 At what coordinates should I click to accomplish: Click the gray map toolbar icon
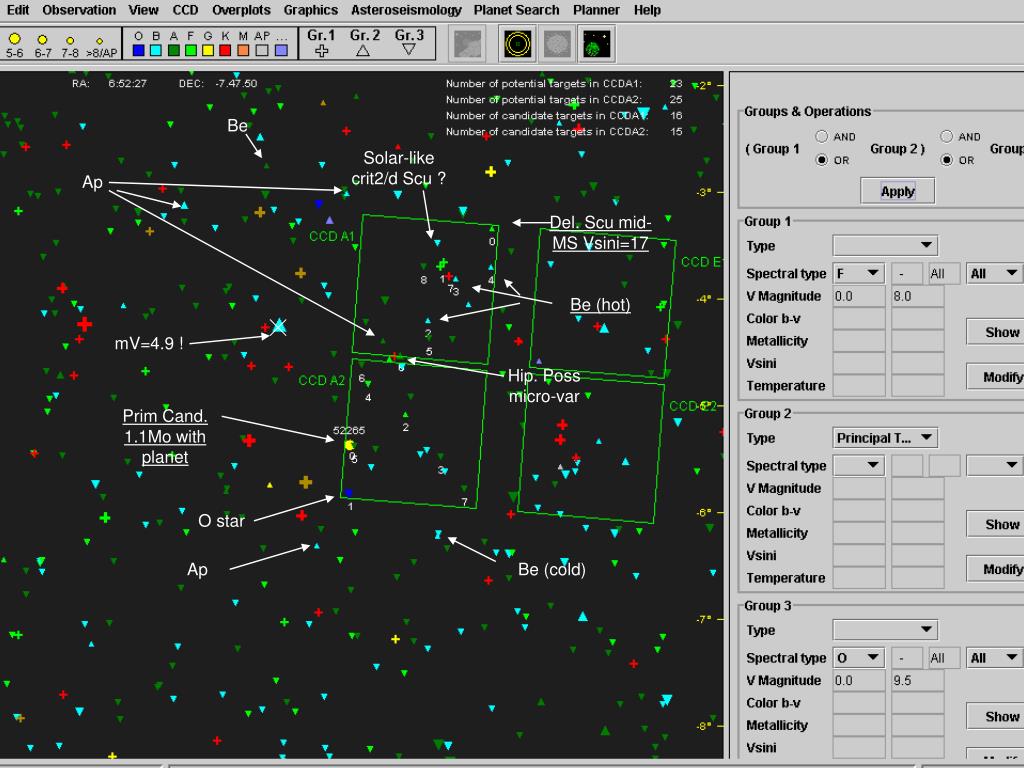pos(467,44)
